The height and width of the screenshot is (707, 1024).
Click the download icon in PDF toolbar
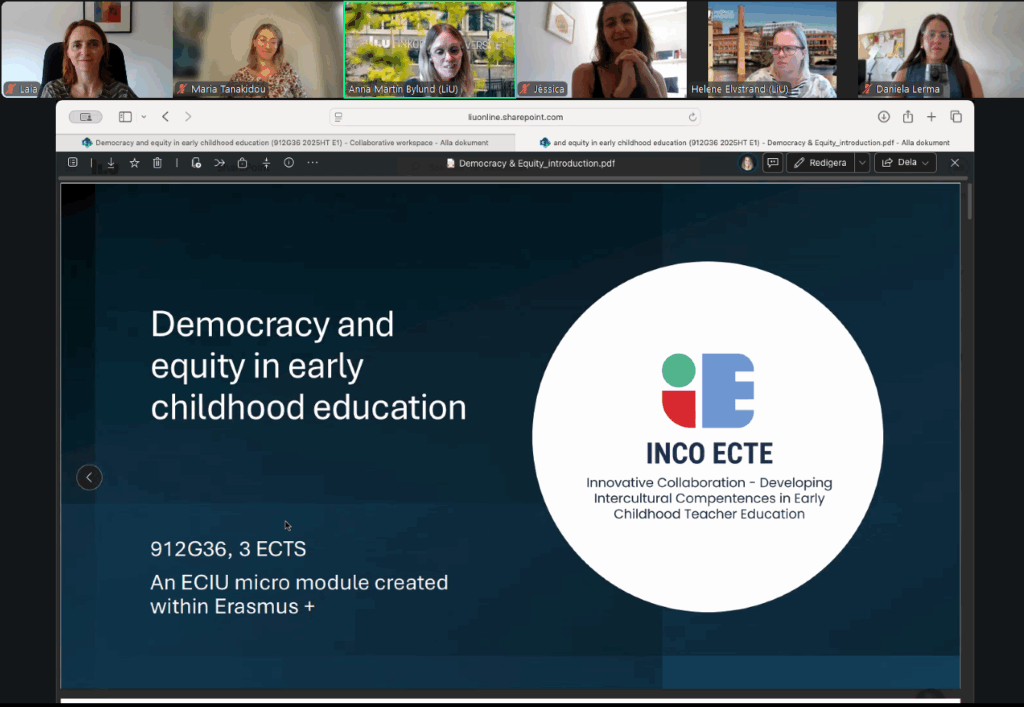(x=111, y=163)
